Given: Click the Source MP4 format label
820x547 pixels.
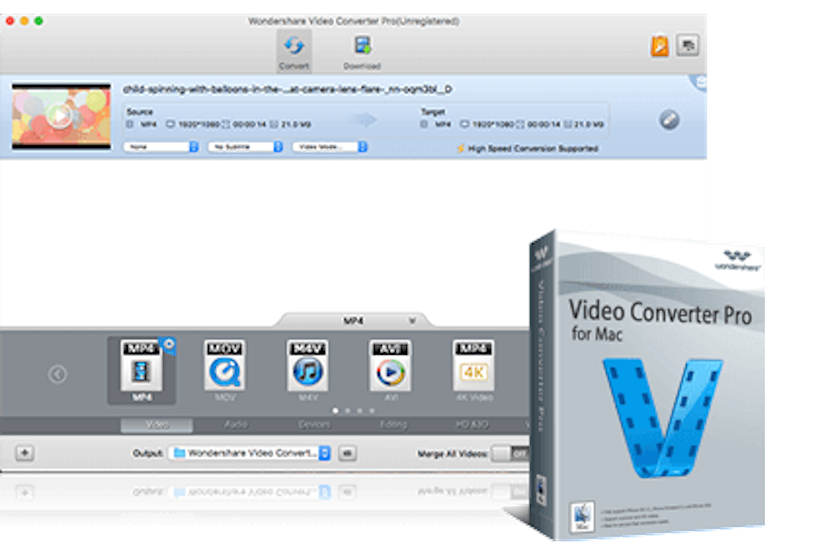Looking at the screenshot, I should [x=149, y=124].
